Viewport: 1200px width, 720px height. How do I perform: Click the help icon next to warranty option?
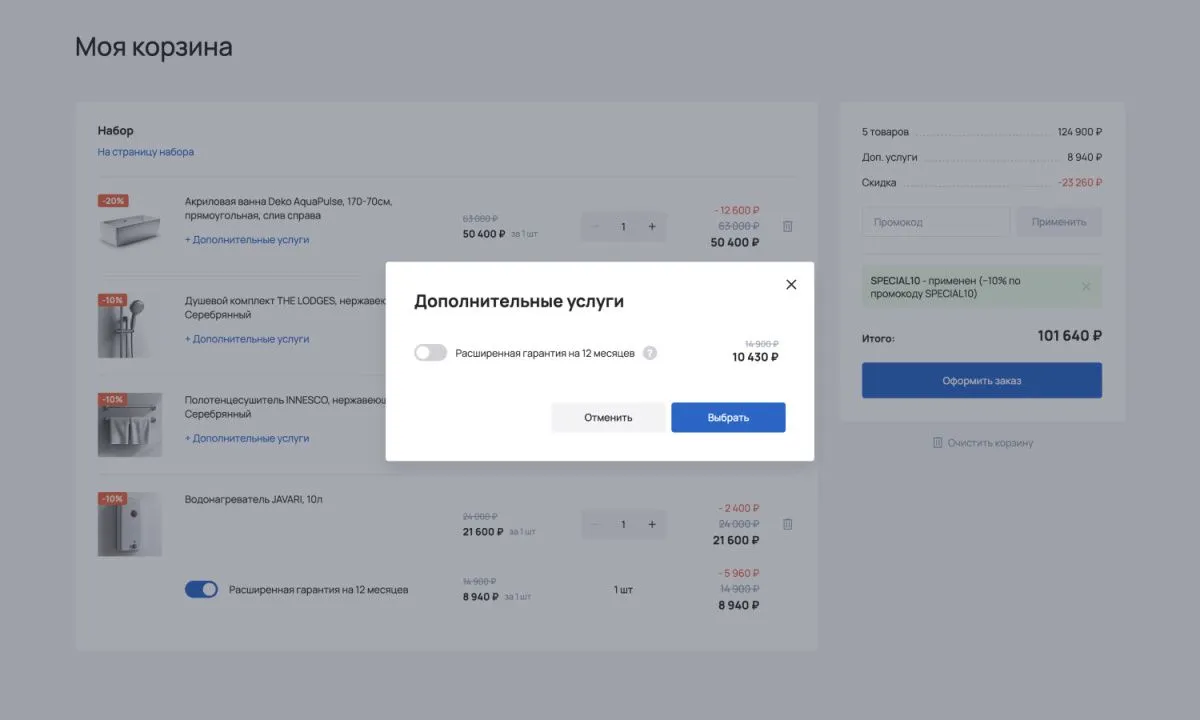[650, 353]
